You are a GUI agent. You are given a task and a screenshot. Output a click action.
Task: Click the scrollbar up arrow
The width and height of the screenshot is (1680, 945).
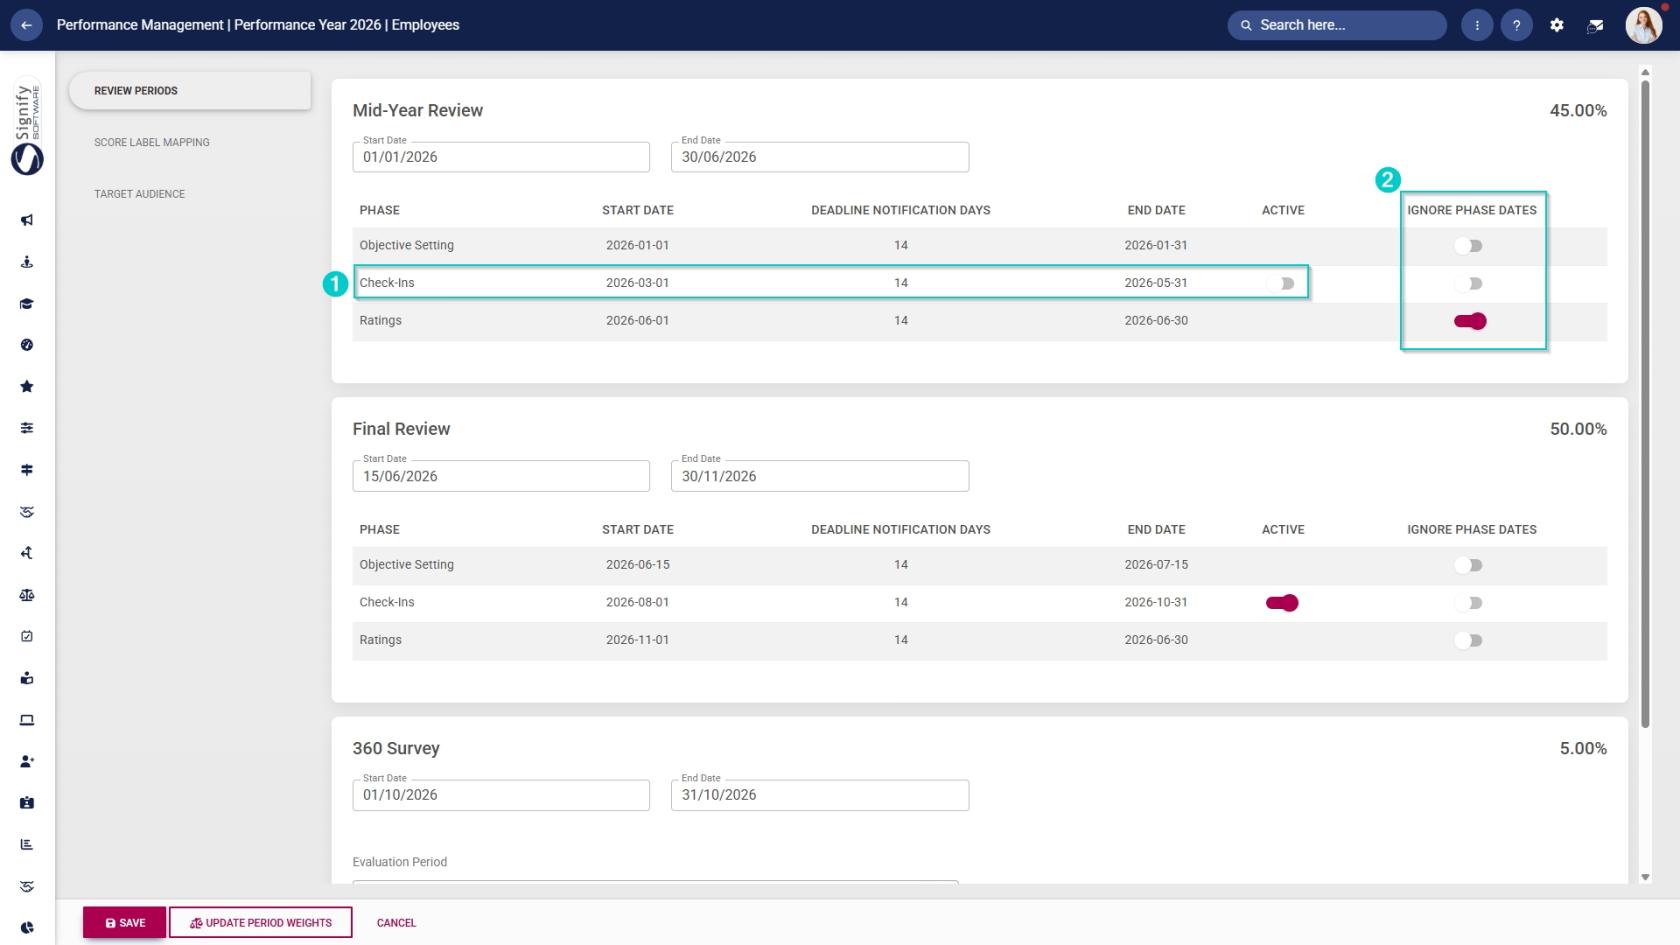coord(1645,73)
